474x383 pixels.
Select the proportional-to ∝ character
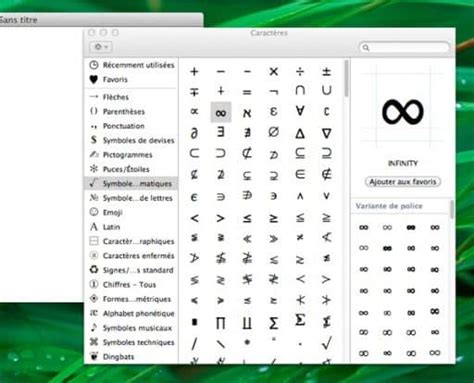(194, 112)
